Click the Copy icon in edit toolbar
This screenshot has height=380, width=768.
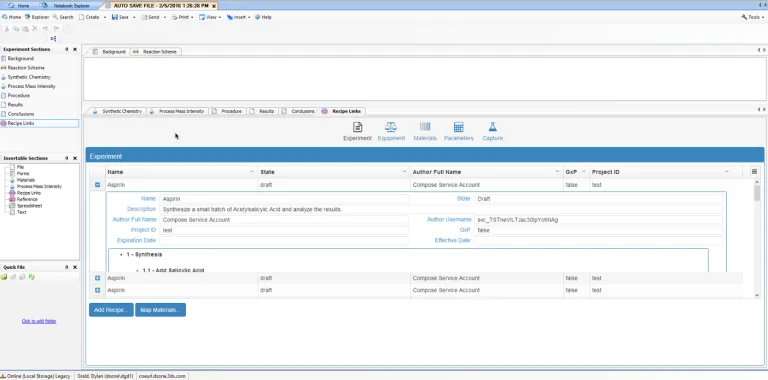(x=16, y=29)
